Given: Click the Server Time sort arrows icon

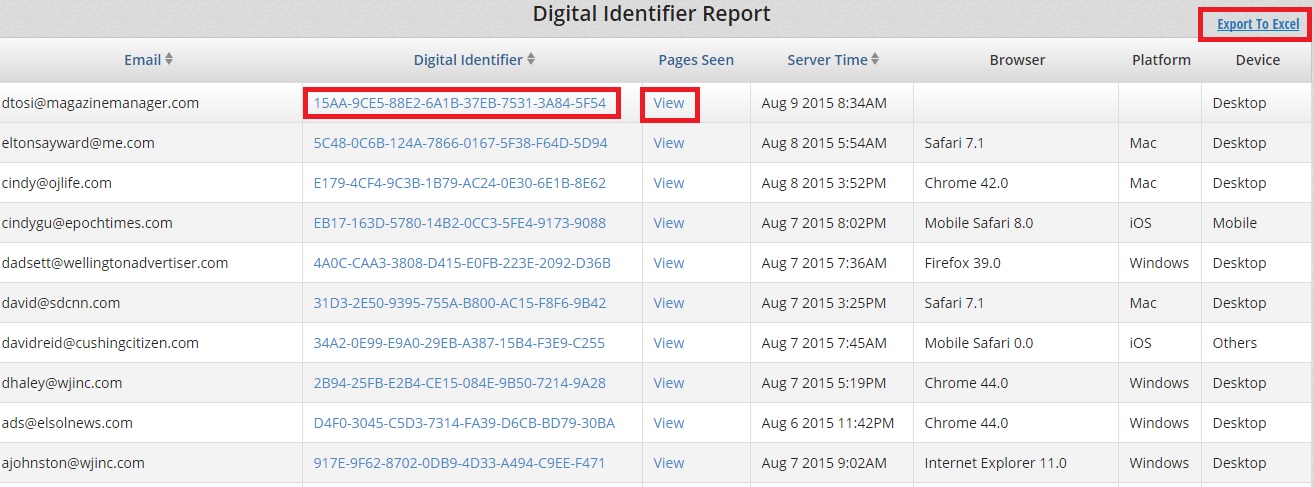Looking at the screenshot, I should pos(876,60).
